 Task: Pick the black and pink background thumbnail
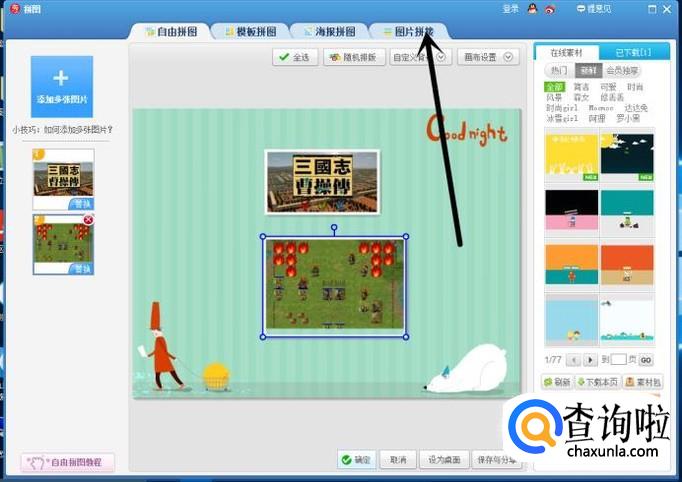pos(572,210)
